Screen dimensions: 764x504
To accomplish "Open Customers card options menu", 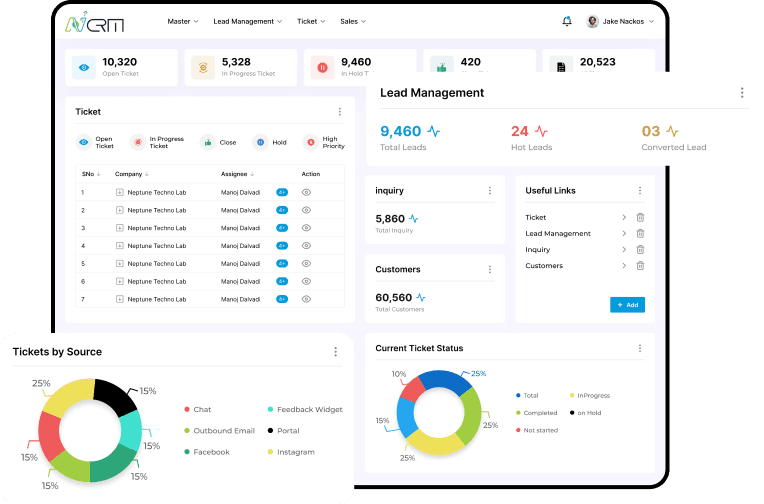I will (489, 270).
